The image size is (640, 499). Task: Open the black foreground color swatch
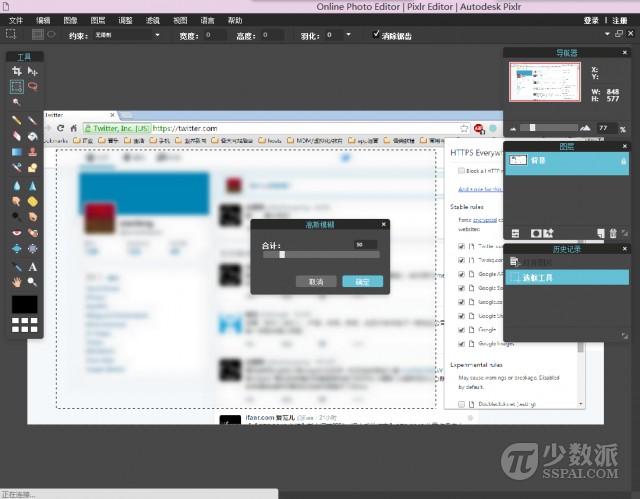click(24, 304)
